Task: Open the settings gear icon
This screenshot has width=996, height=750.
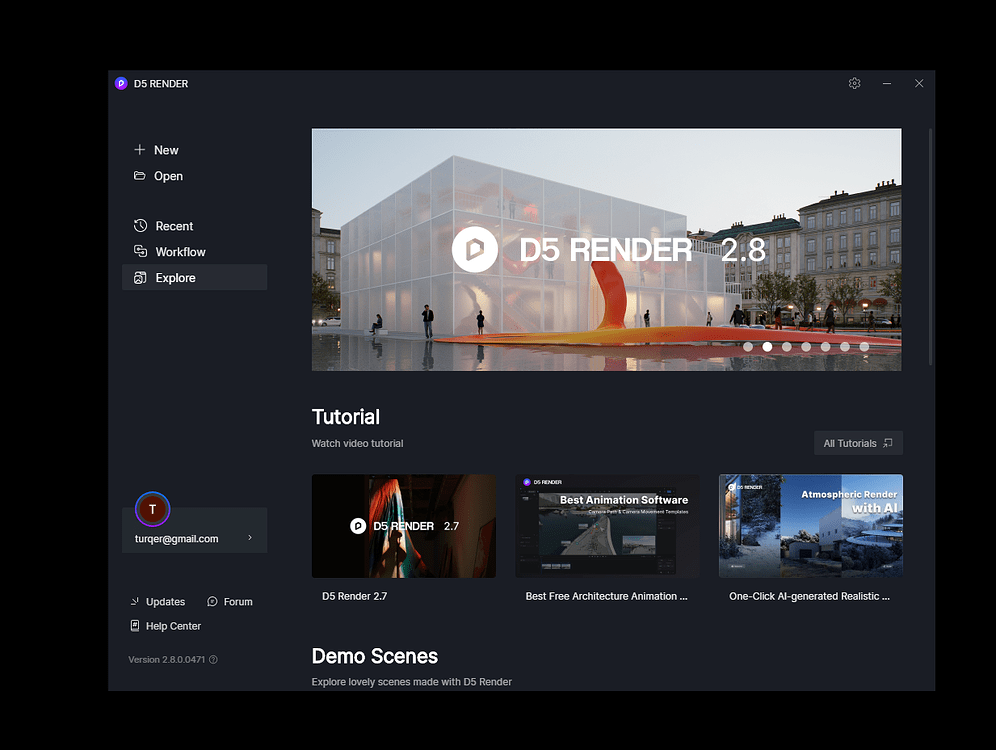Action: [854, 83]
